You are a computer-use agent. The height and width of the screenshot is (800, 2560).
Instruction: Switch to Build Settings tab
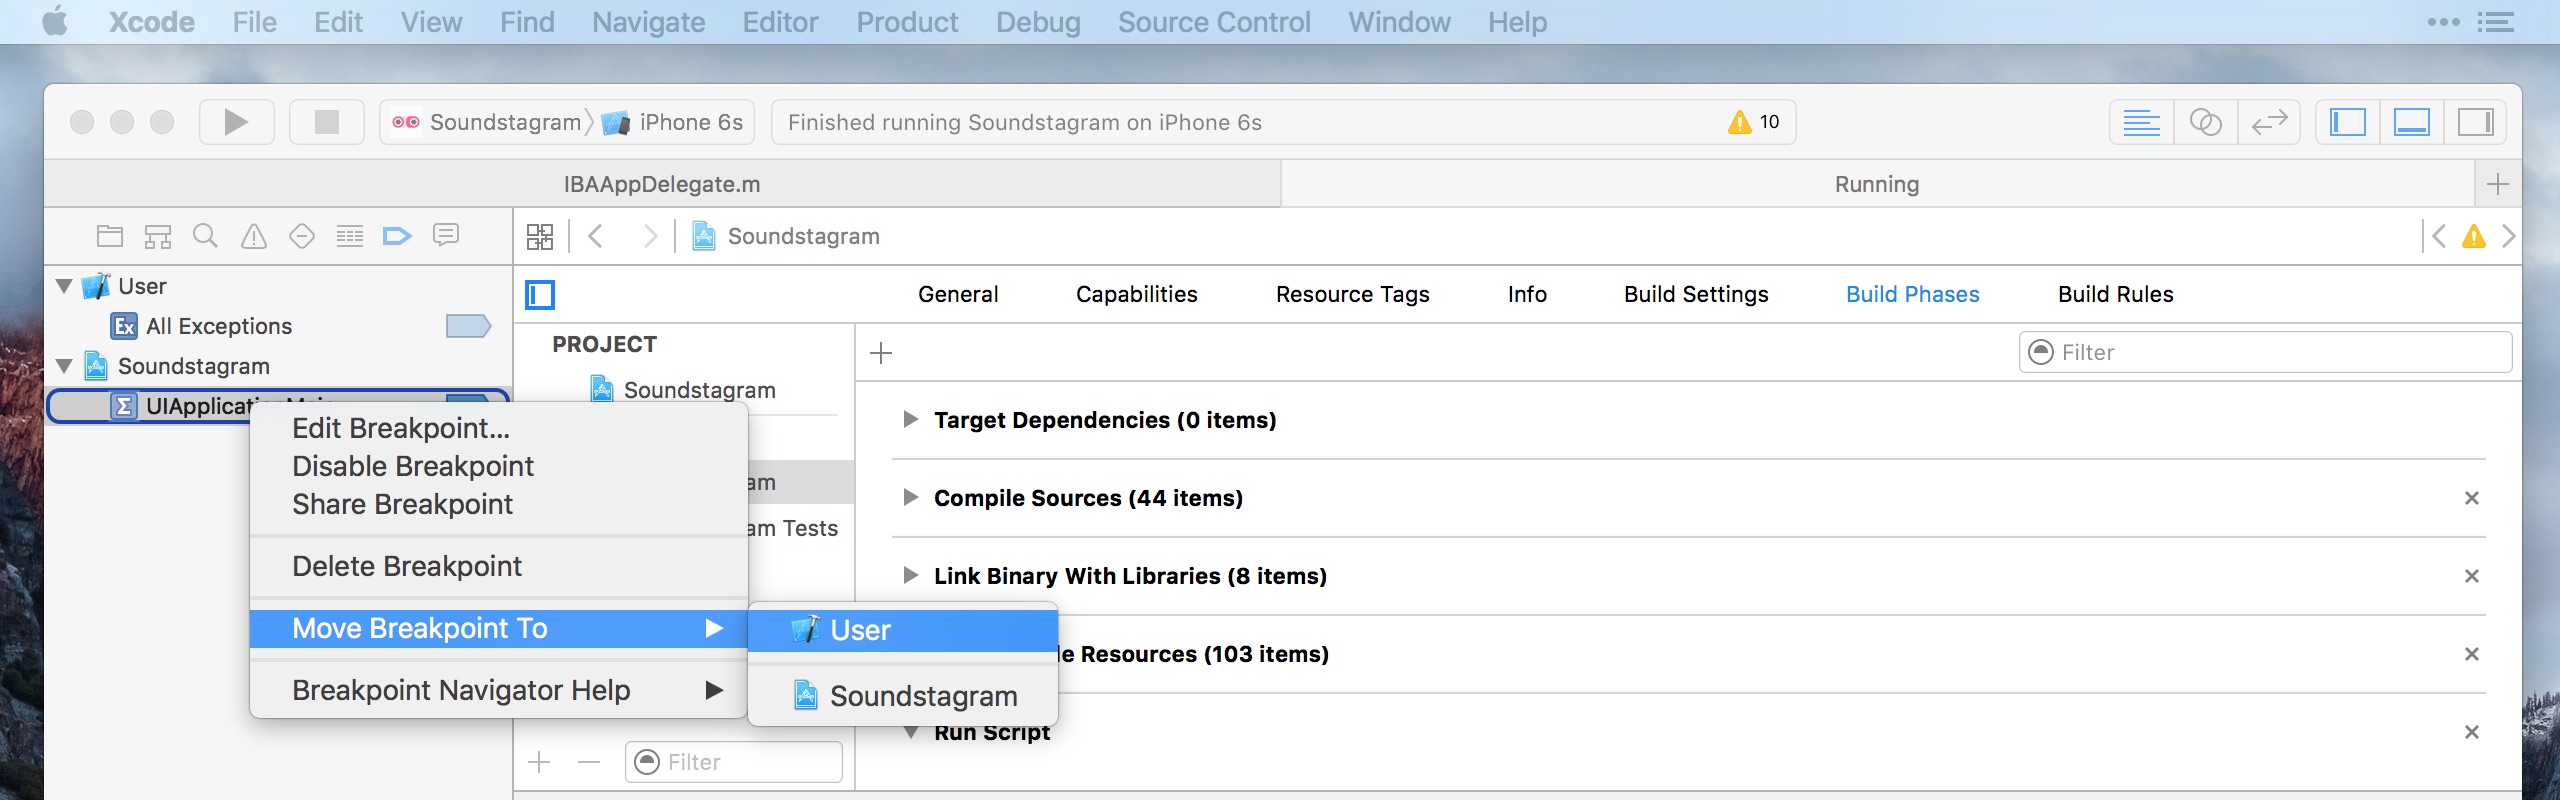[1696, 294]
